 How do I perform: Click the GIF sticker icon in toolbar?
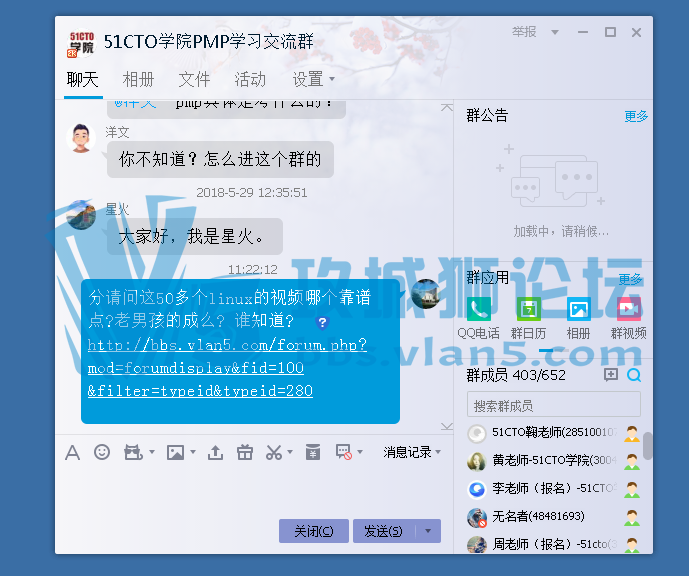click(133, 452)
